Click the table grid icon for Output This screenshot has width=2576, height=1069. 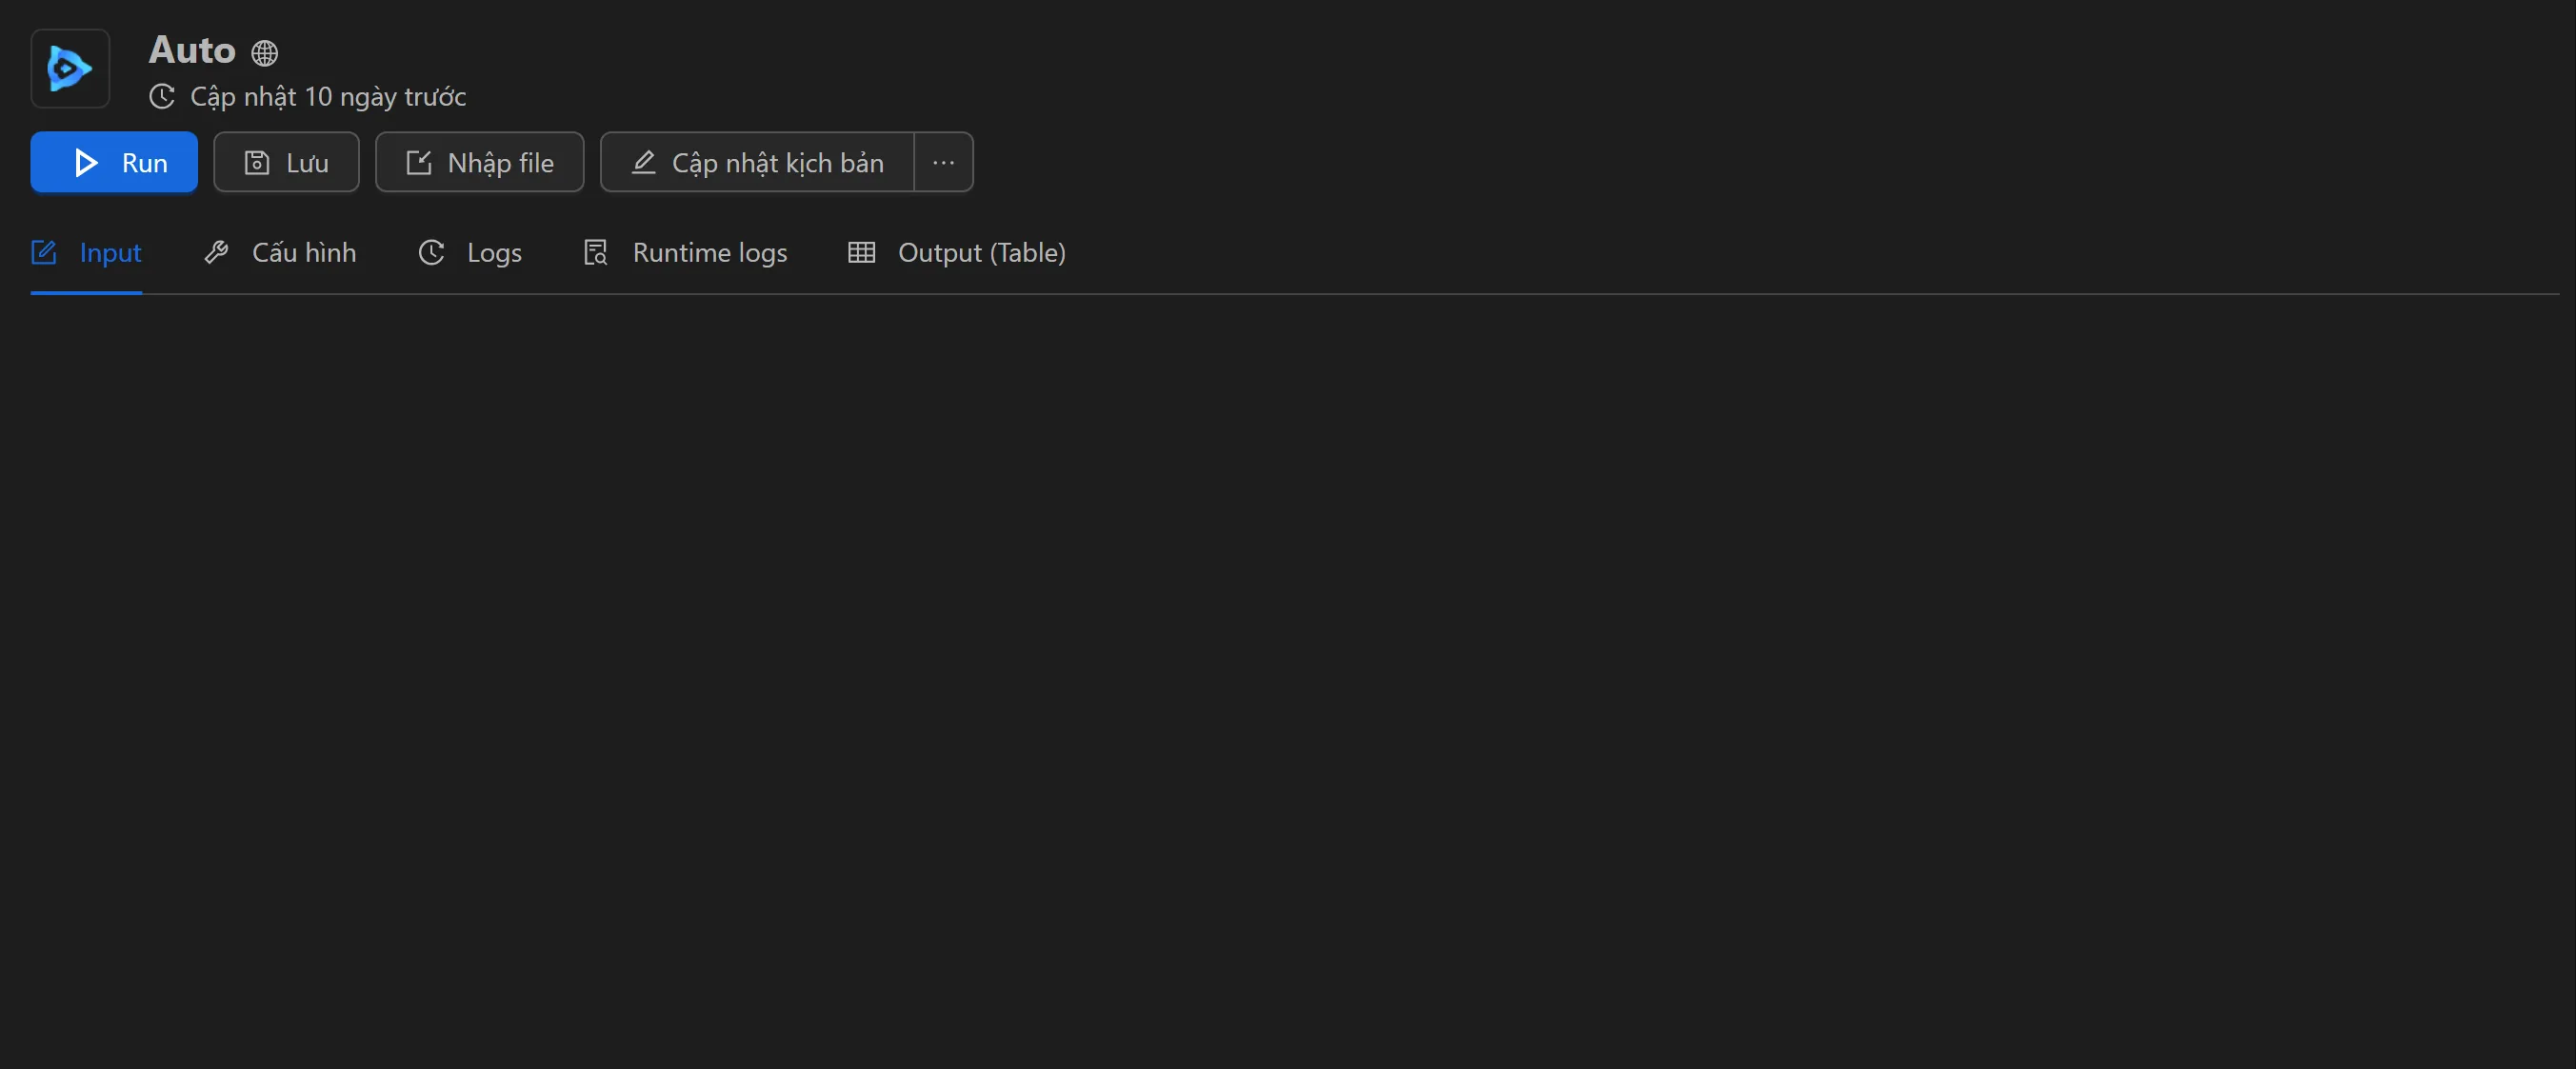[861, 253]
